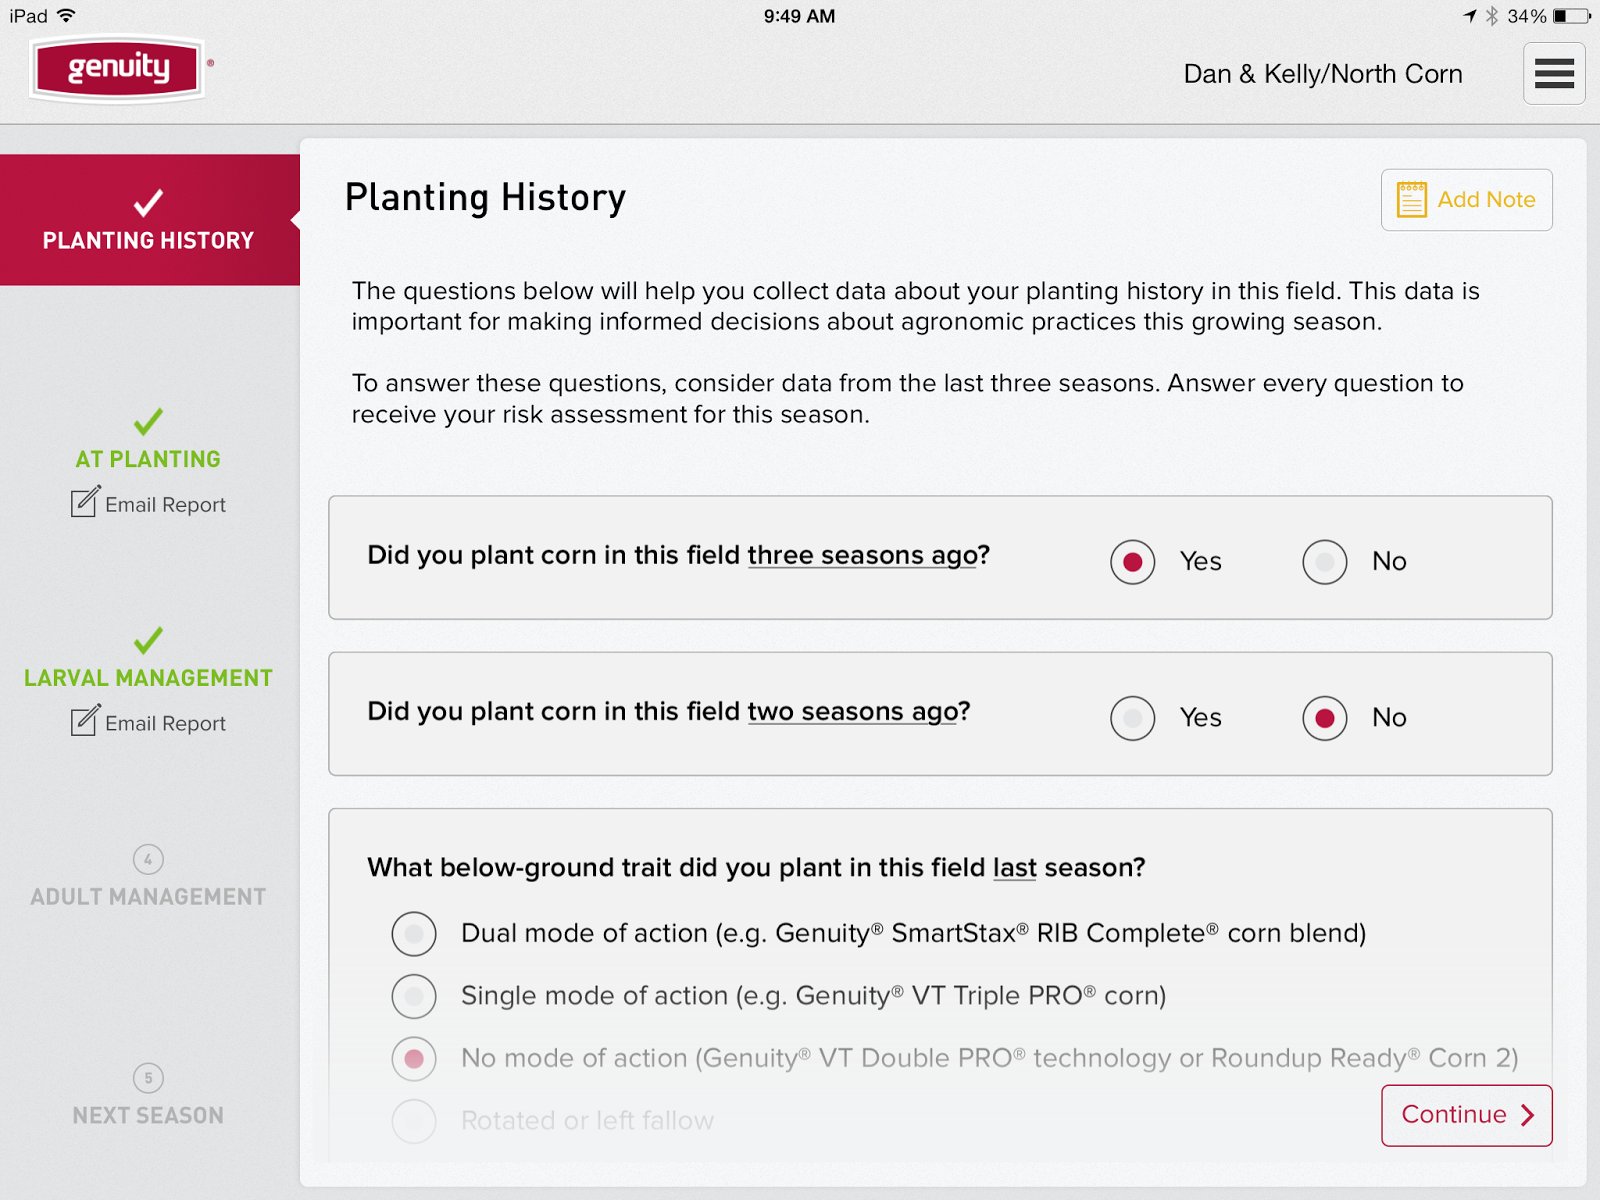Open the Planting History step
Image resolution: width=1600 pixels, height=1200 pixels.
pyautogui.click(x=150, y=220)
